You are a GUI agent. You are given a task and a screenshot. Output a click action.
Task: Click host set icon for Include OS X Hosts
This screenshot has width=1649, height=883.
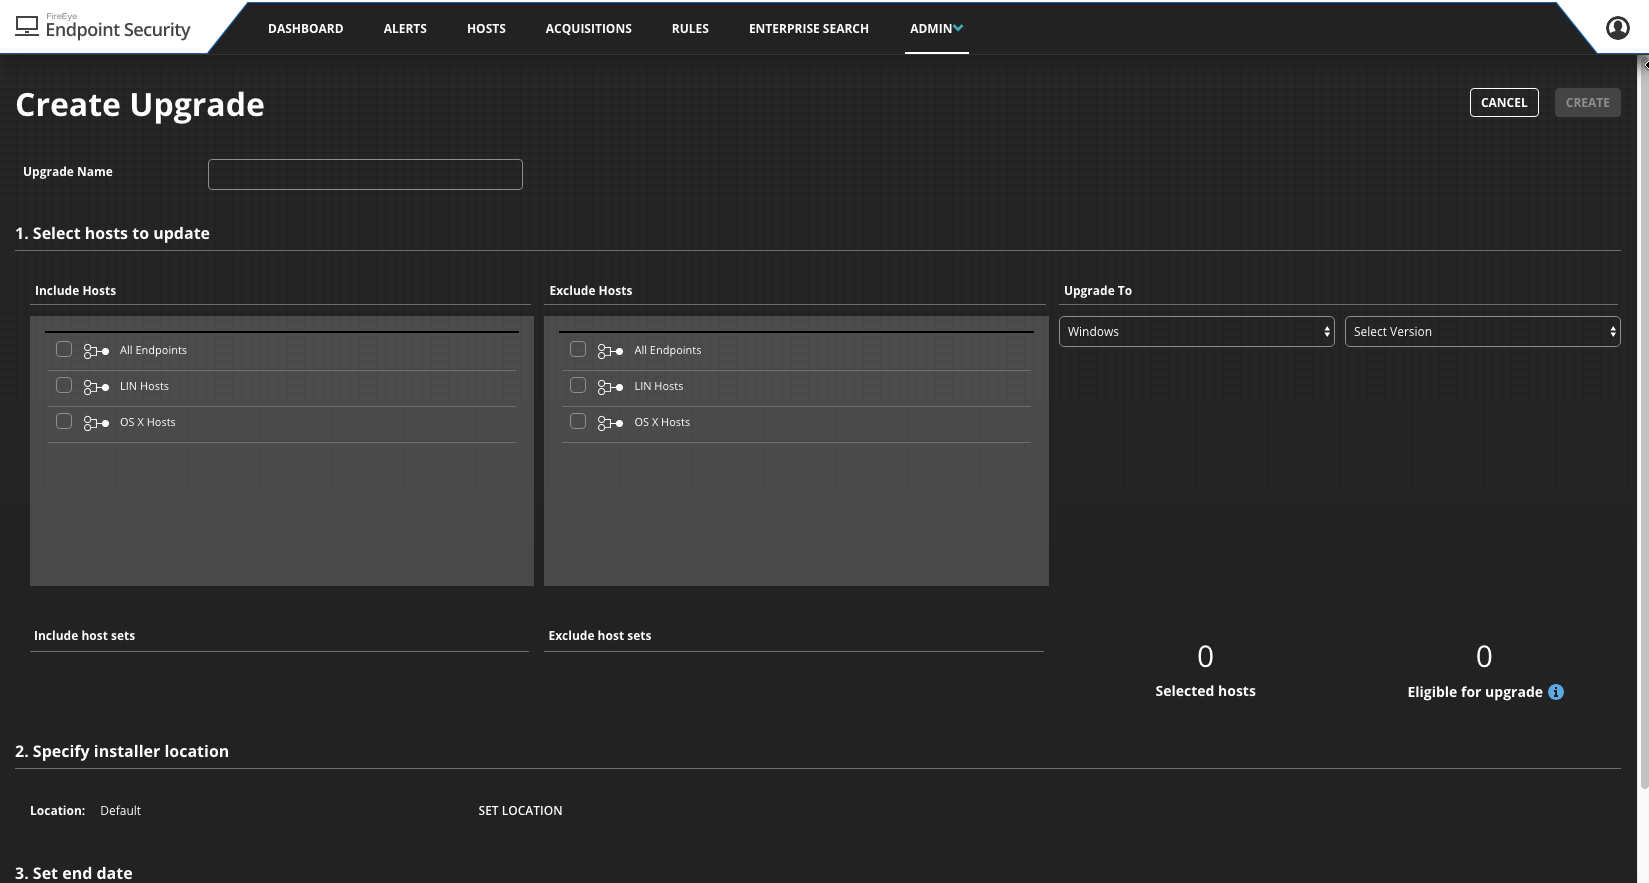96,423
